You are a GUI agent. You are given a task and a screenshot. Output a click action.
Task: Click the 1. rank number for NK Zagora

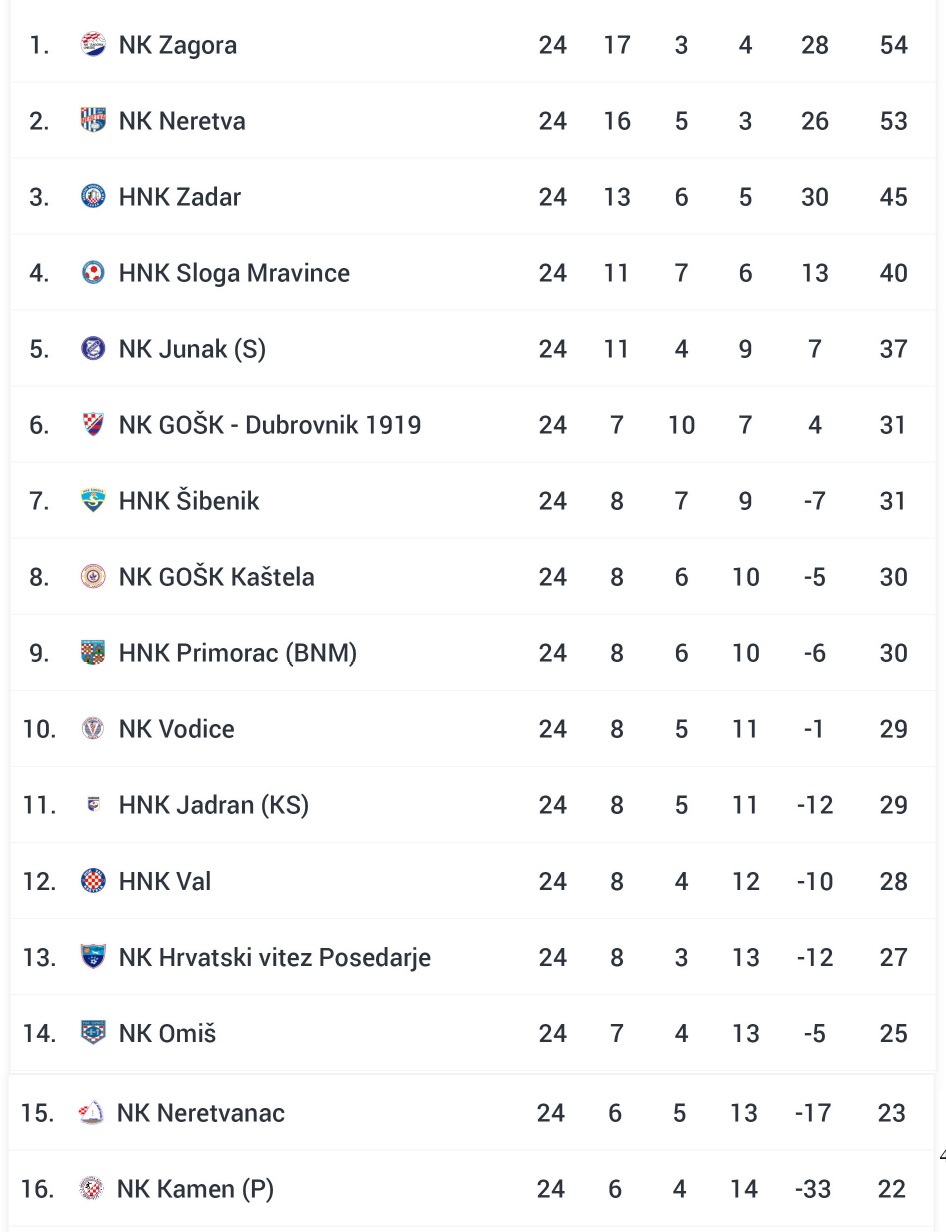tap(39, 45)
